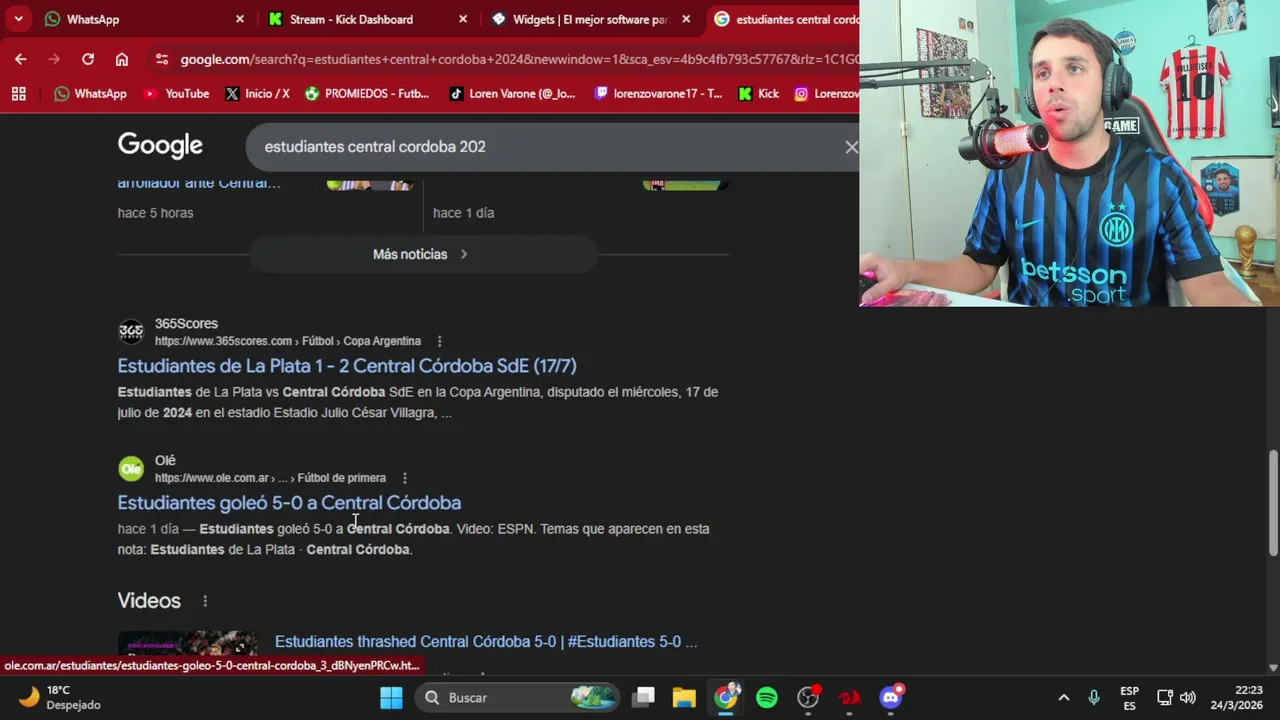Open the WhatsApp bookmark
The width and height of the screenshot is (1280, 720).
(90, 93)
